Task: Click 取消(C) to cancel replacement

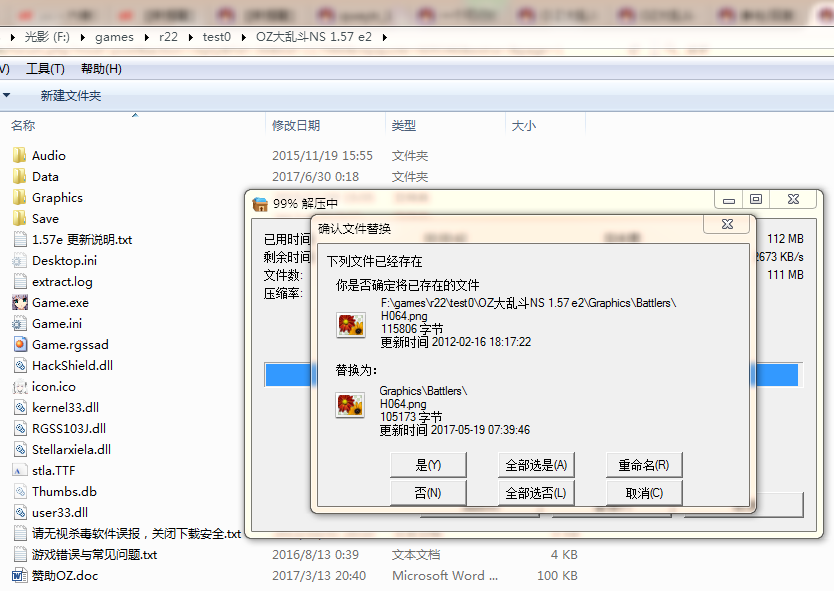Action: click(644, 493)
